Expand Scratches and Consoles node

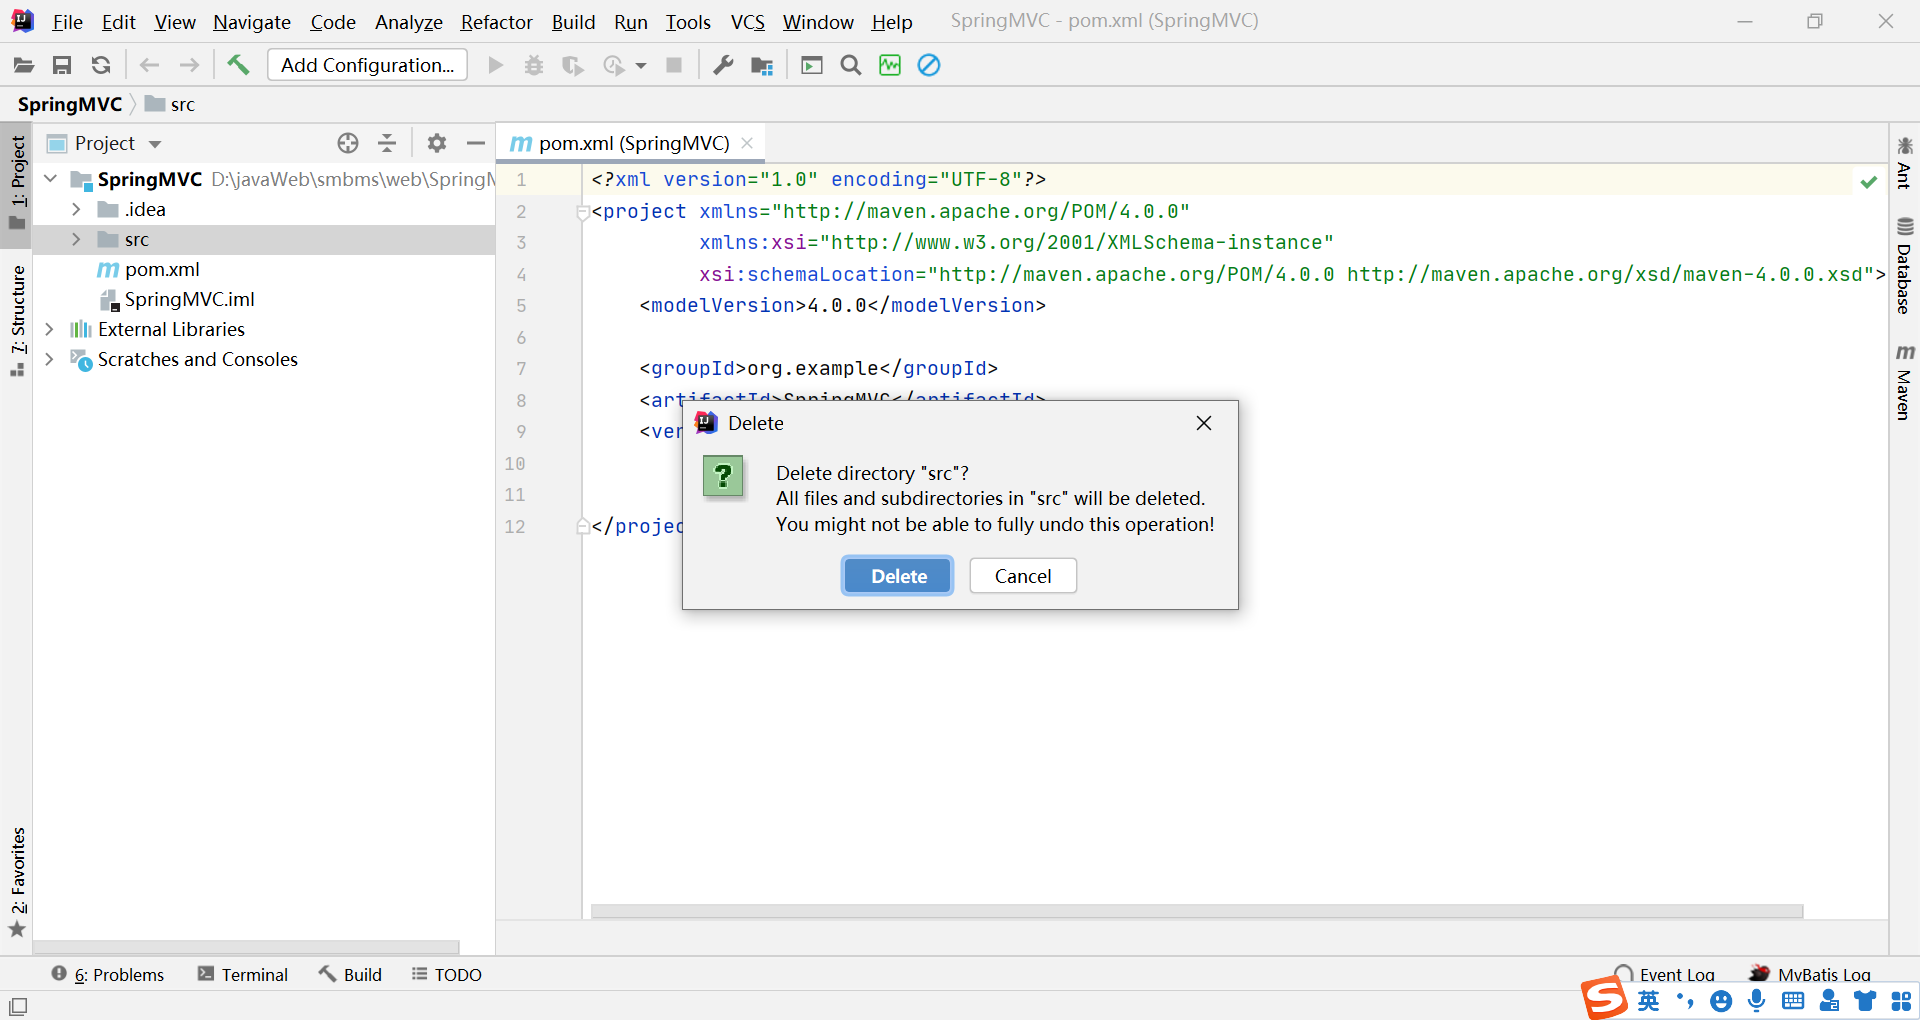(49, 359)
